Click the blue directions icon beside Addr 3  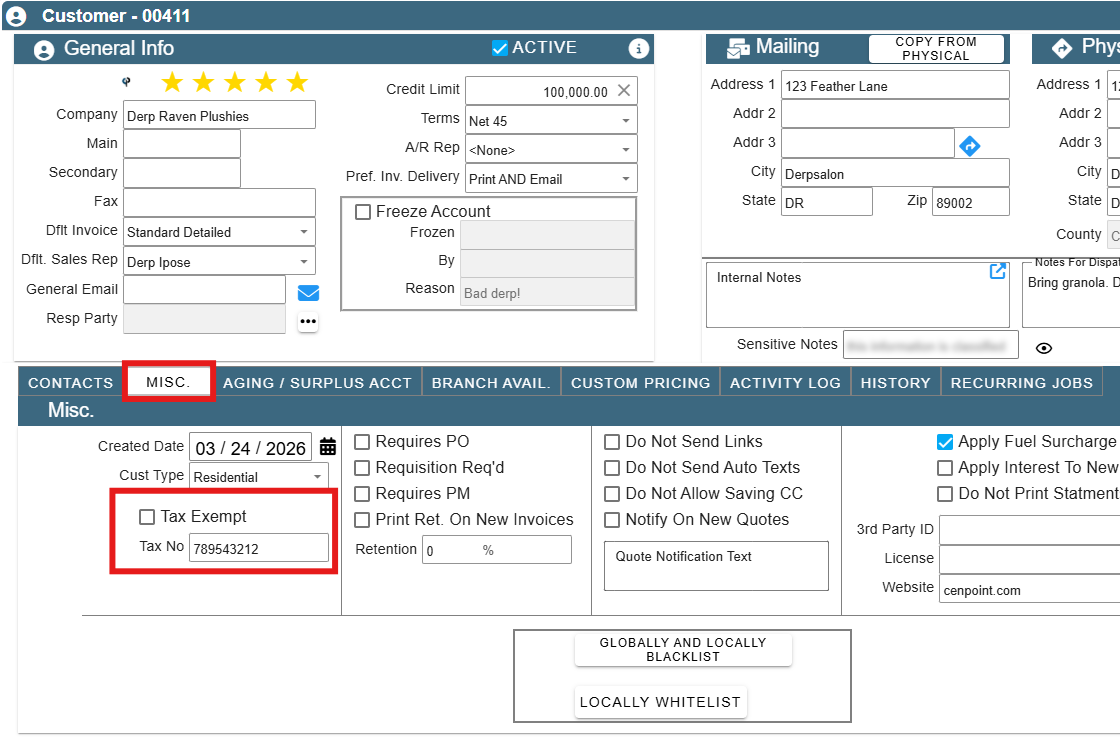[x=969, y=146]
